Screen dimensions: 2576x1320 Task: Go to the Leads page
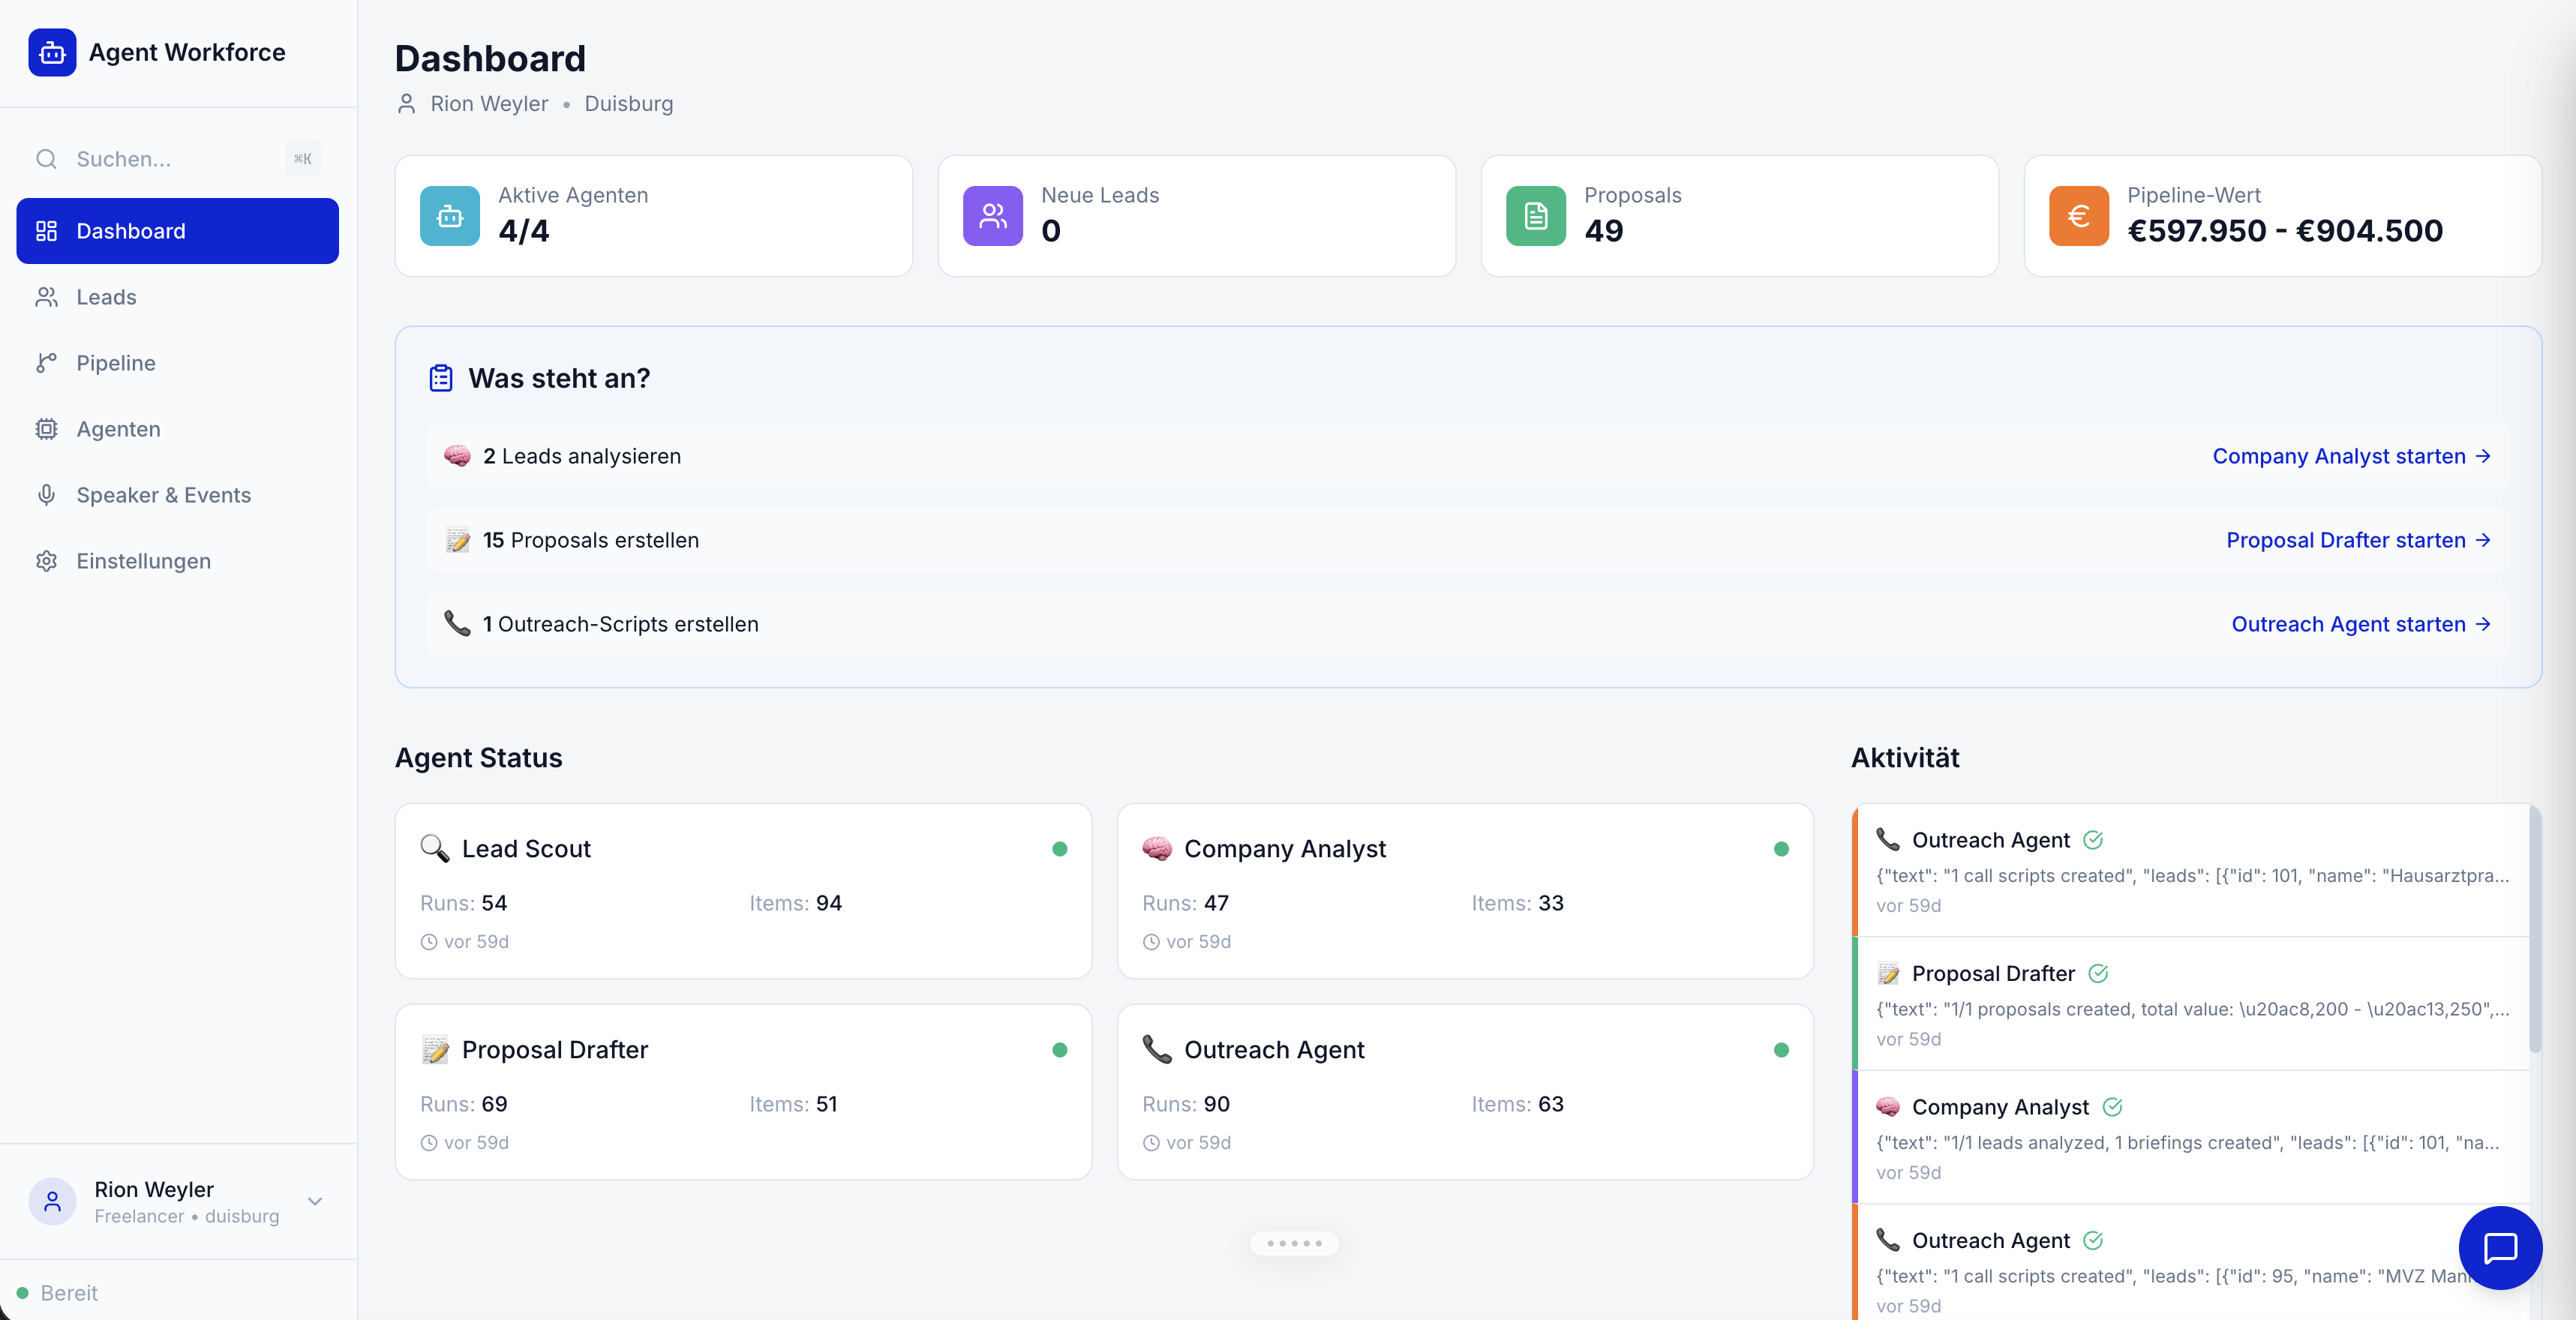(x=178, y=297)
